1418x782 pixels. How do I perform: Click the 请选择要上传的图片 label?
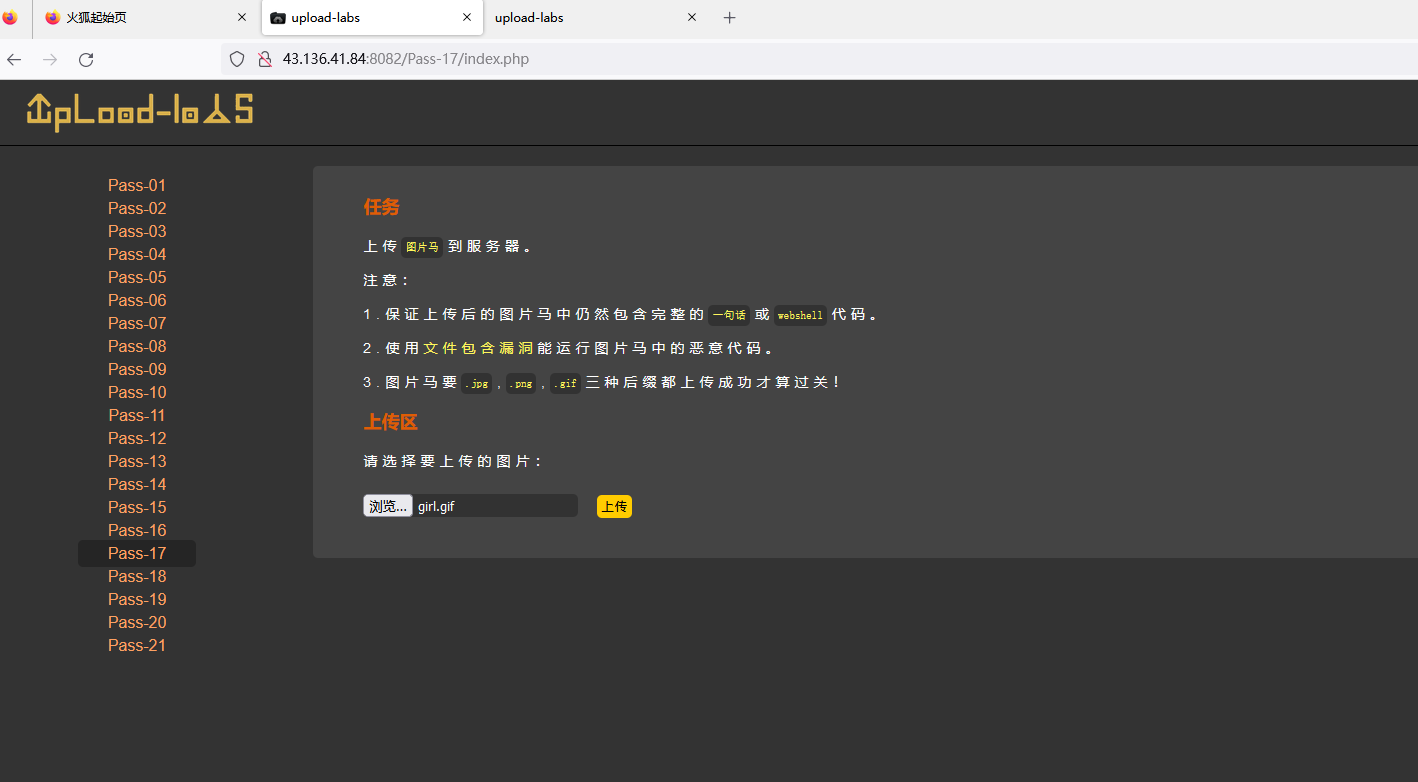click(x=453, y=461)
